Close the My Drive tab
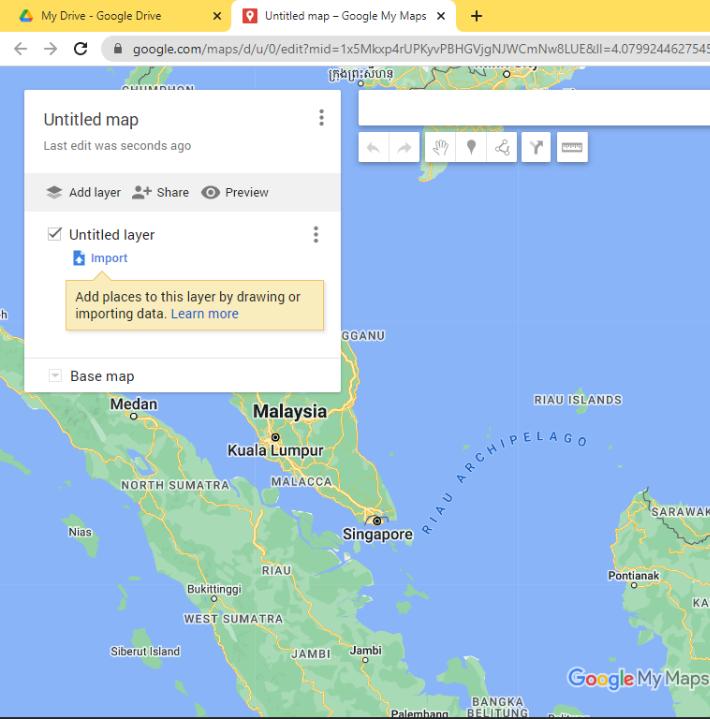The width and height of the screenshot is (710, 719). click(217, 16)
